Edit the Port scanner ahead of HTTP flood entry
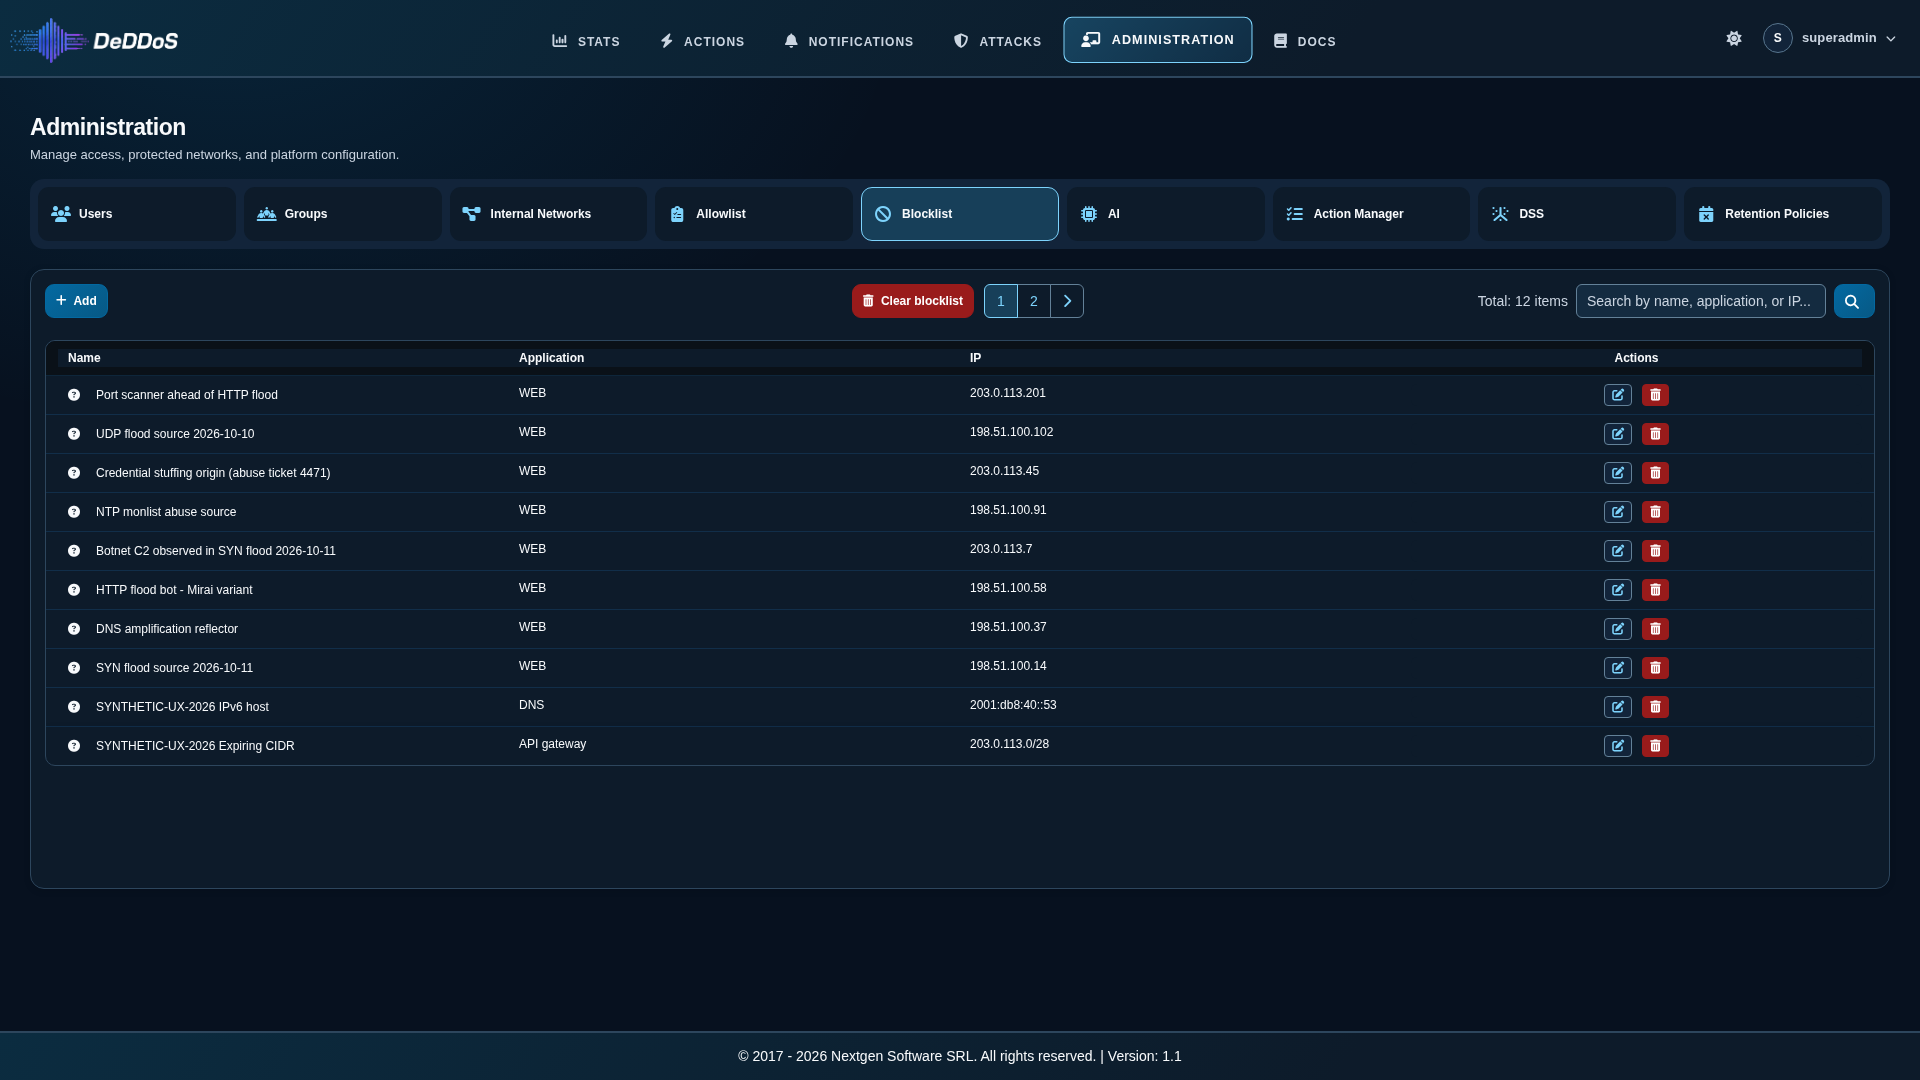This screenshot has width=1920, height=1080. click(x=1618, y=395)
